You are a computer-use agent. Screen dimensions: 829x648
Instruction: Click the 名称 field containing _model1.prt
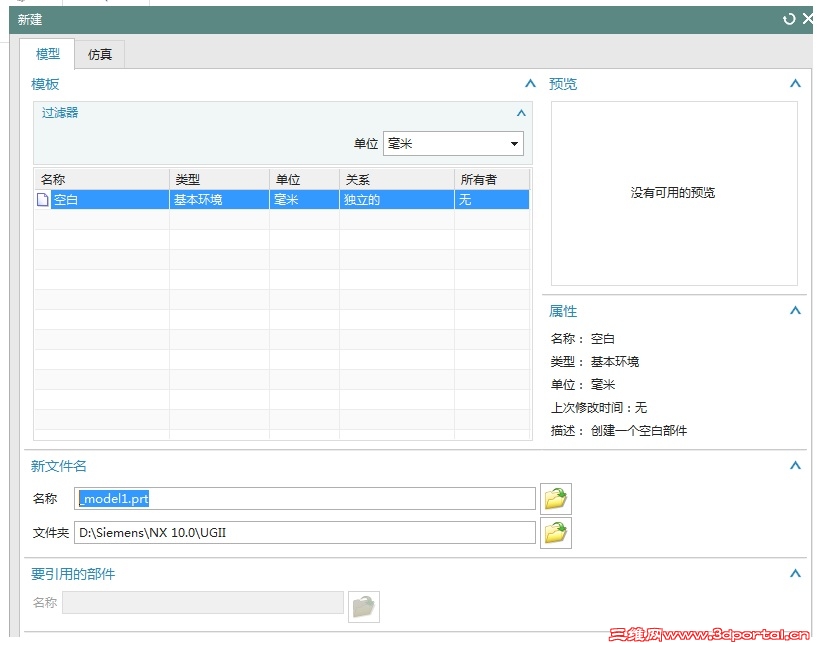pyautogui.click(x=305, y=498)
